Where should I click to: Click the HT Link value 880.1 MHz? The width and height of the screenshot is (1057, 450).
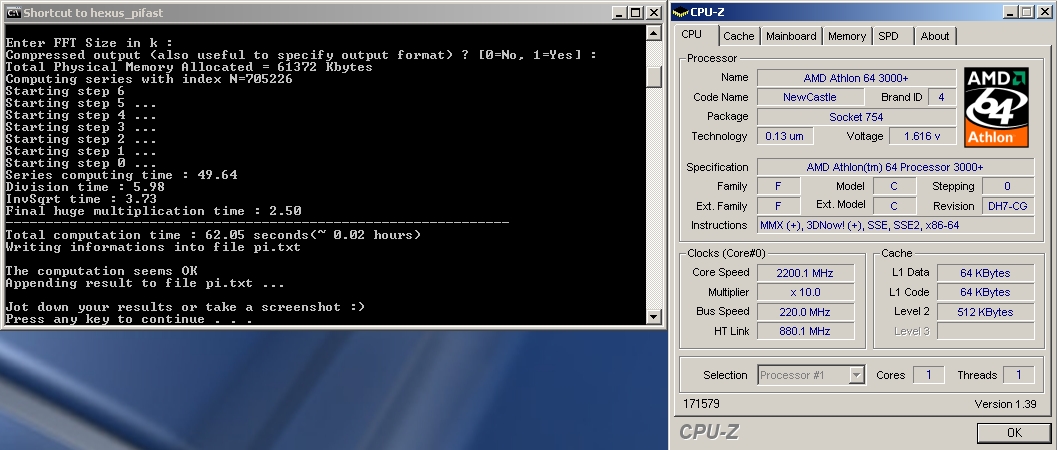click(806, 331)
